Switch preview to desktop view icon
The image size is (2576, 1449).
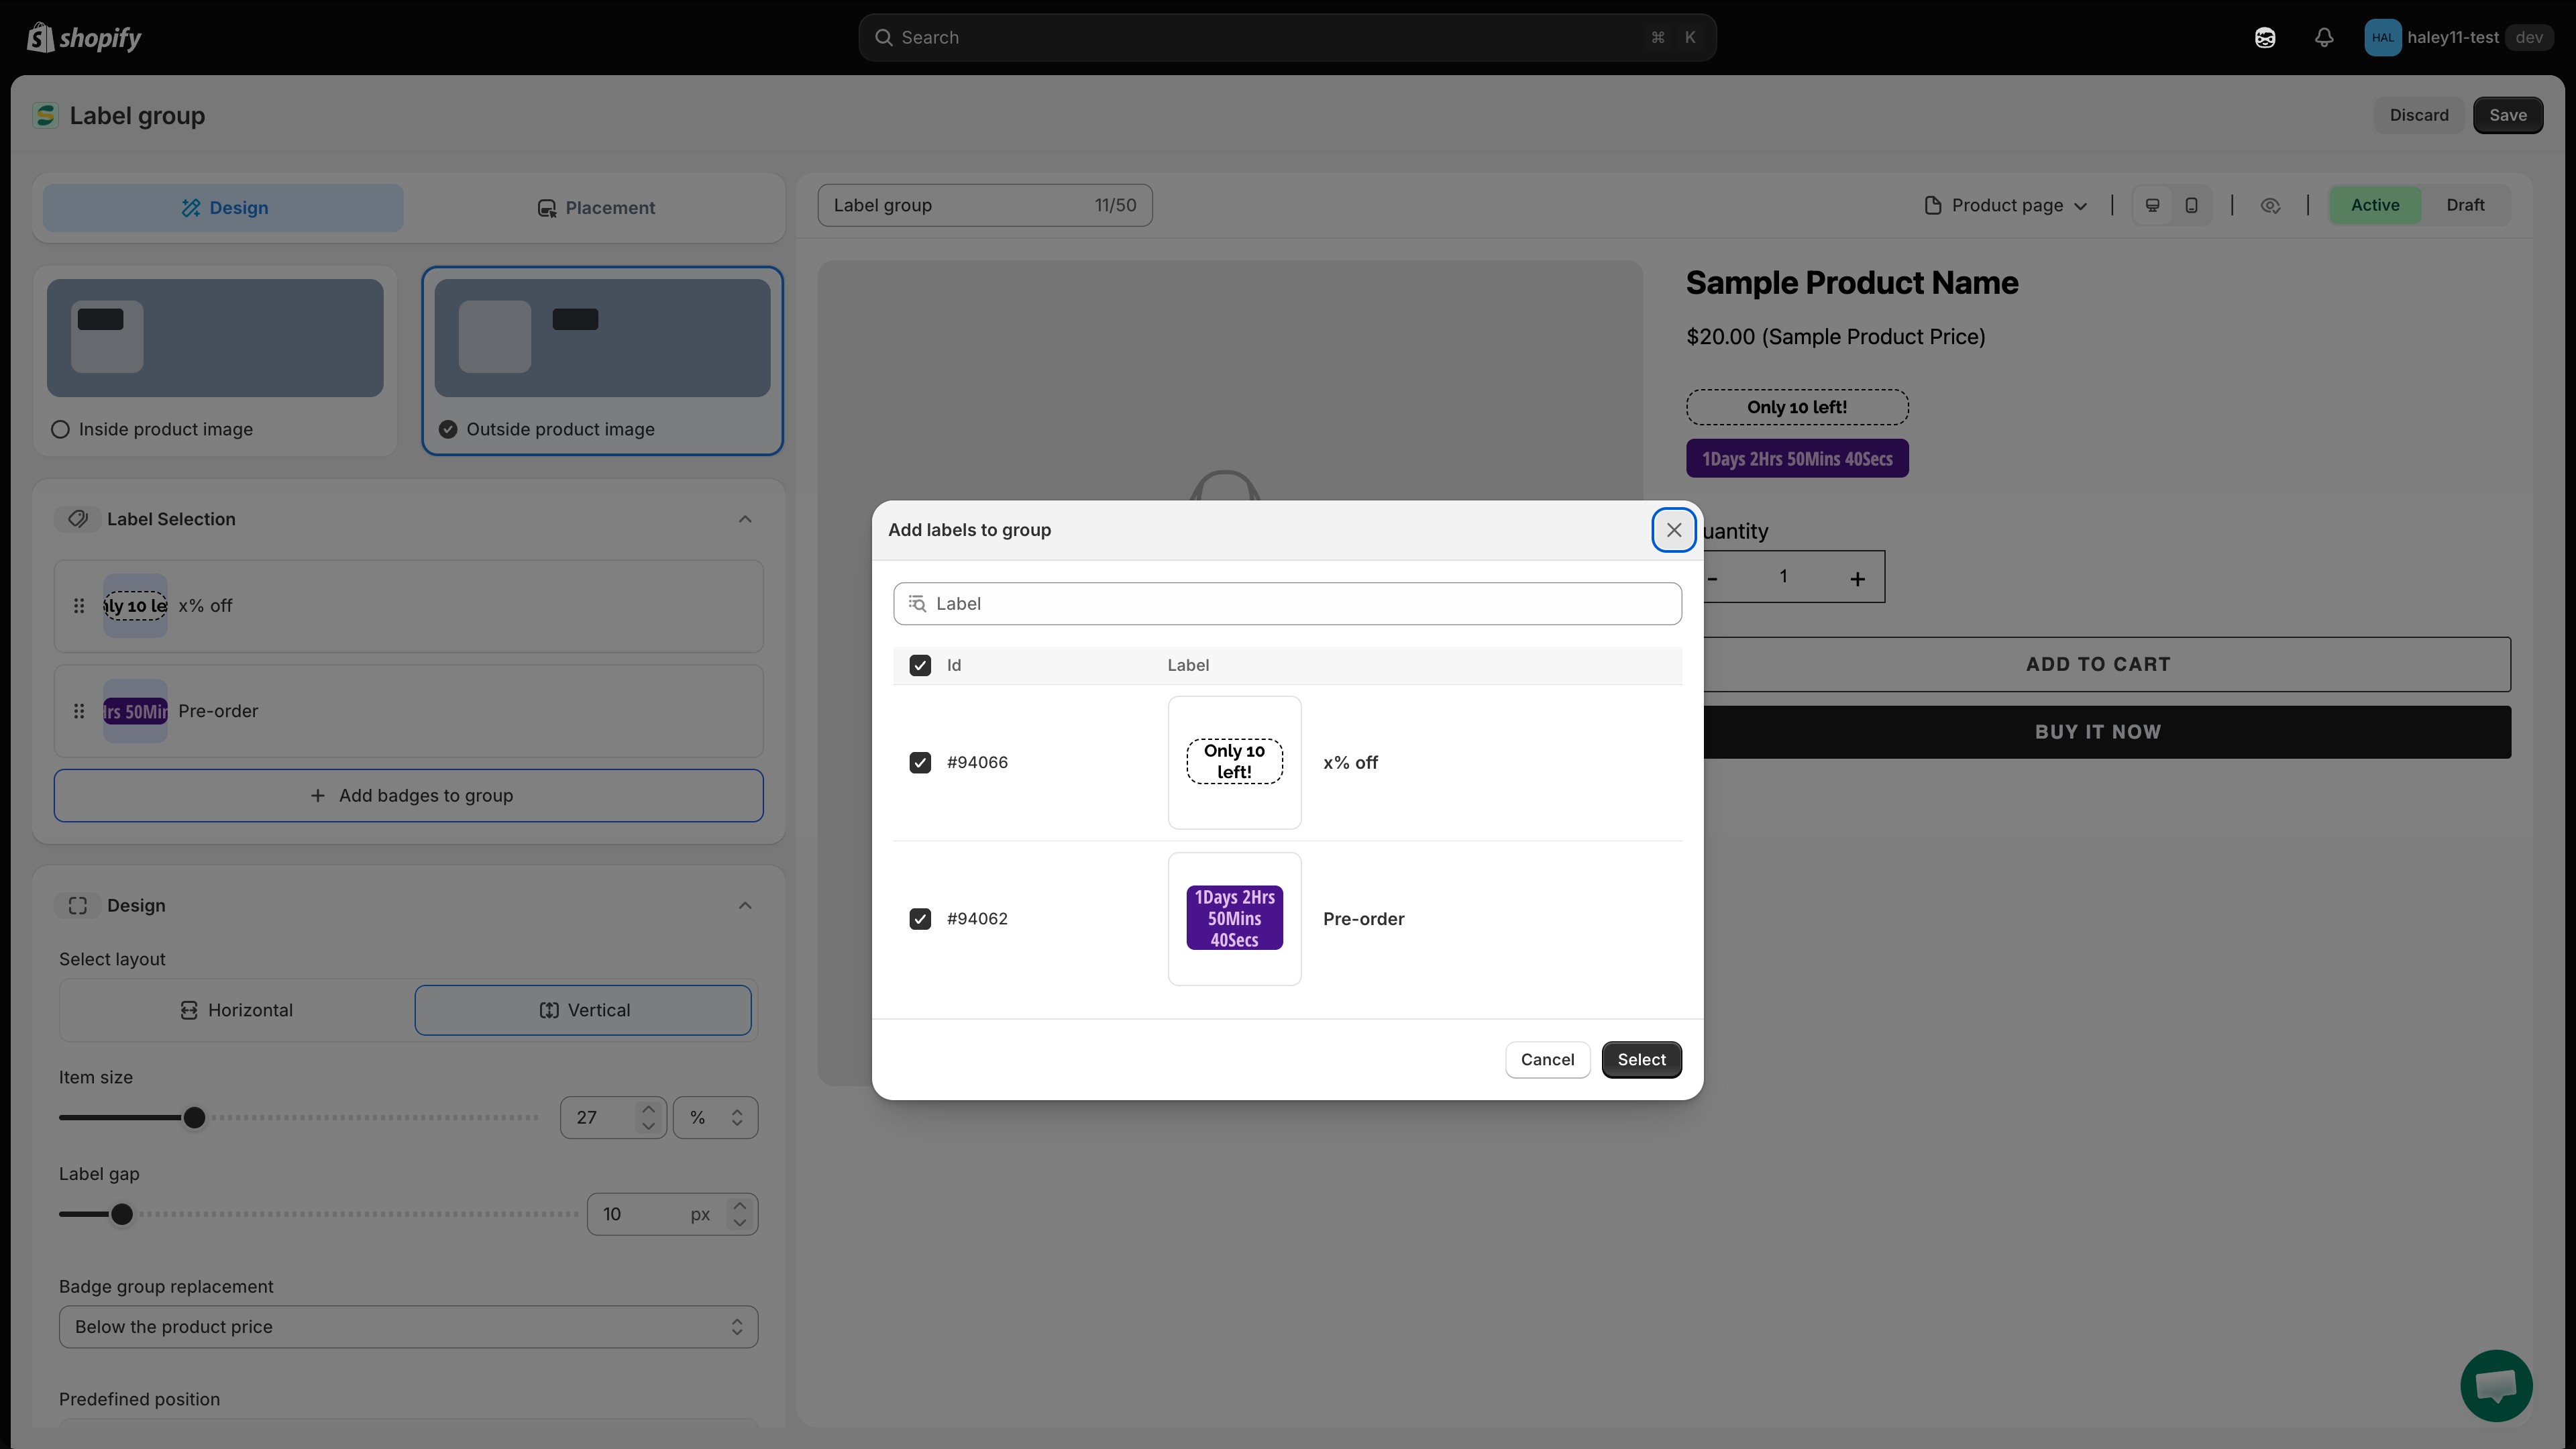tap(2152, 205)
